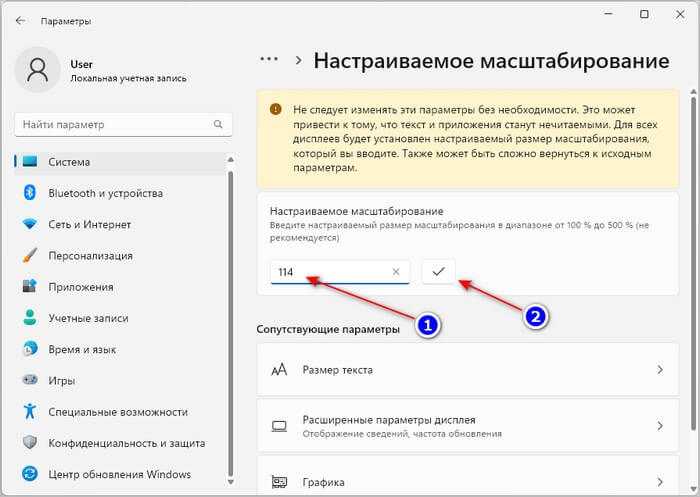Close the Параметры window
Screen dimensions: 700x497
click(680, 14)
